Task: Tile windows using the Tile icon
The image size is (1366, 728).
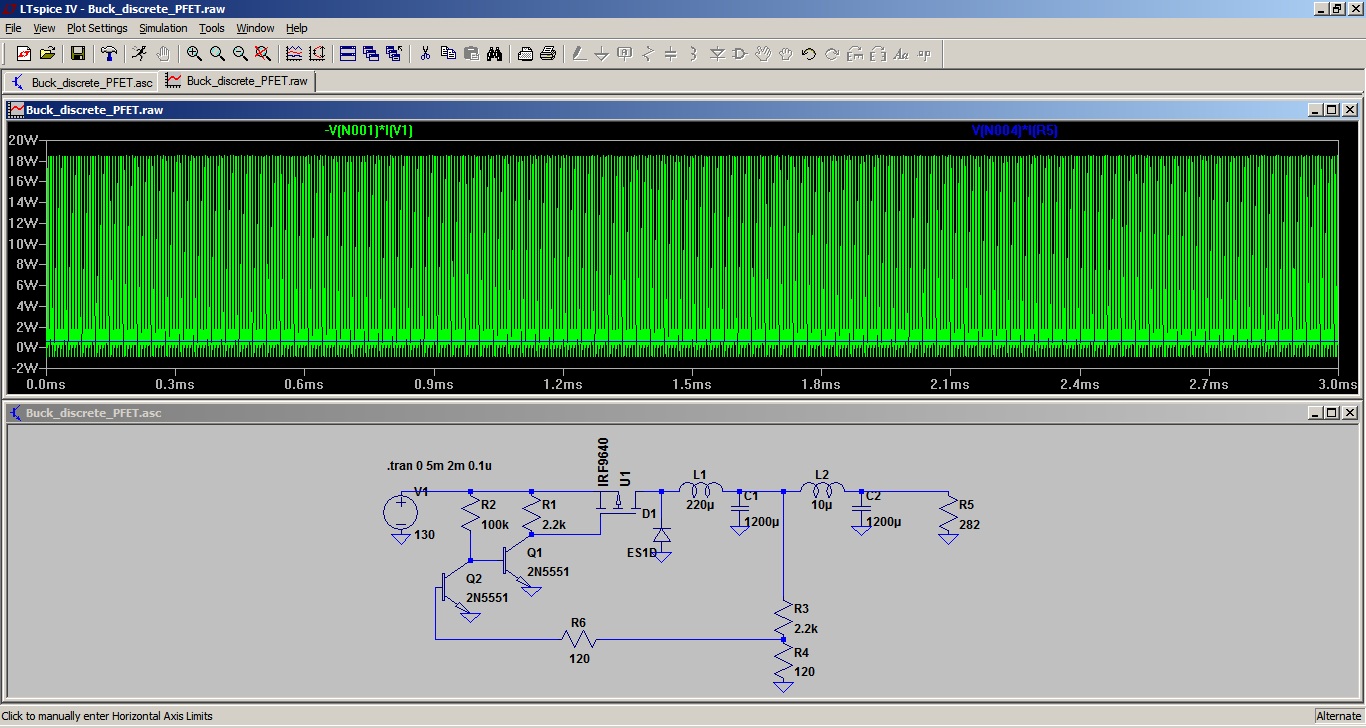Action: [x=348, y=54]
